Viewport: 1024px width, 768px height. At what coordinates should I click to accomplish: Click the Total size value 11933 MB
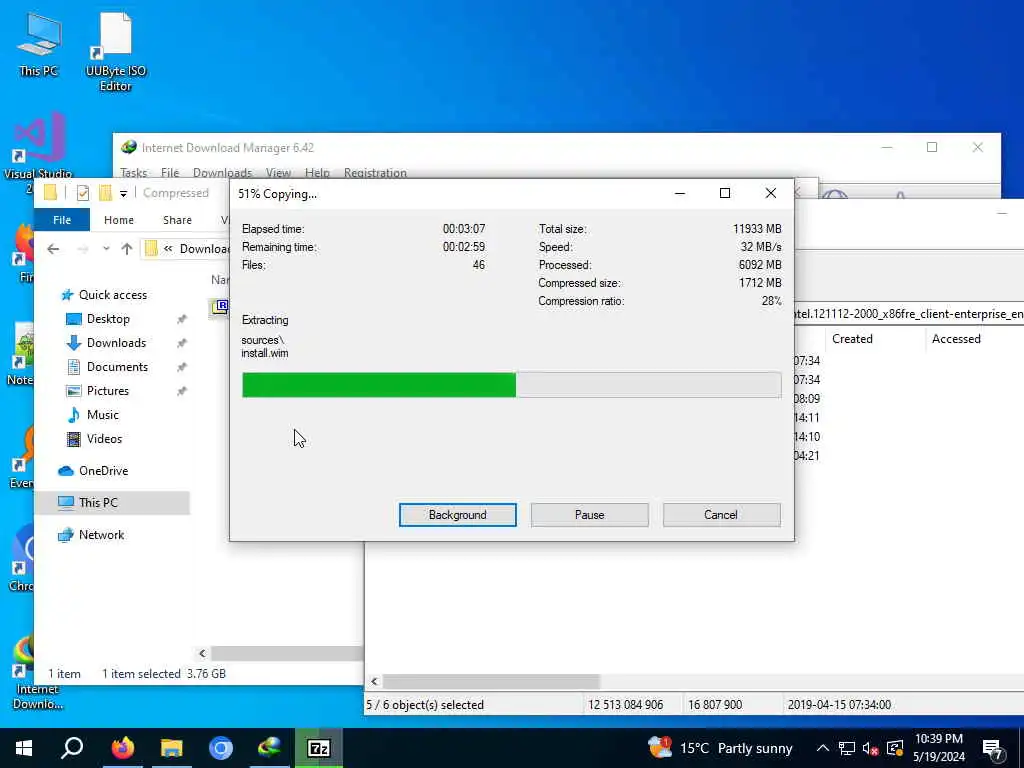(757, 229)
